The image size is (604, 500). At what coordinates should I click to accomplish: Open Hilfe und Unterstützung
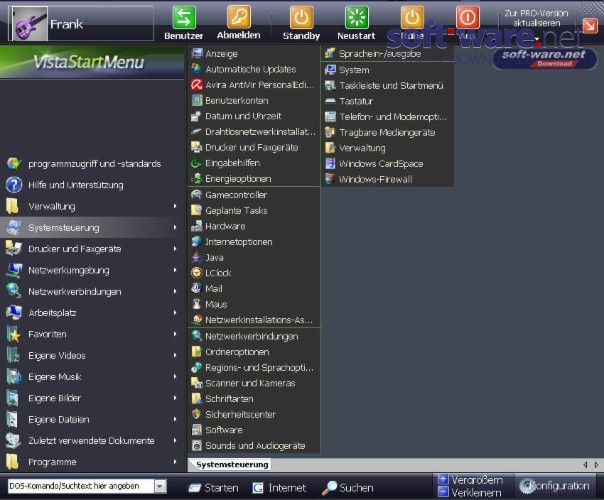pos(92,185)
